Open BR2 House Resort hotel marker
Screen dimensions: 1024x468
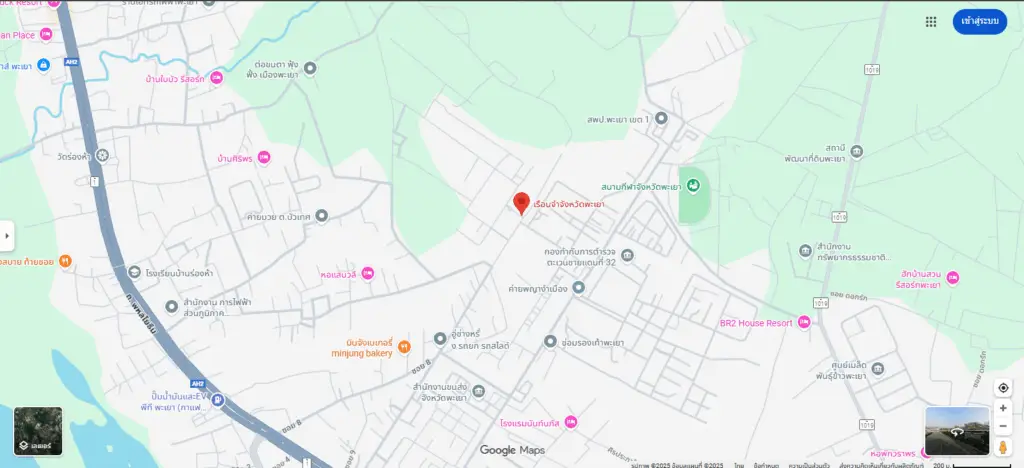(804, 322)
